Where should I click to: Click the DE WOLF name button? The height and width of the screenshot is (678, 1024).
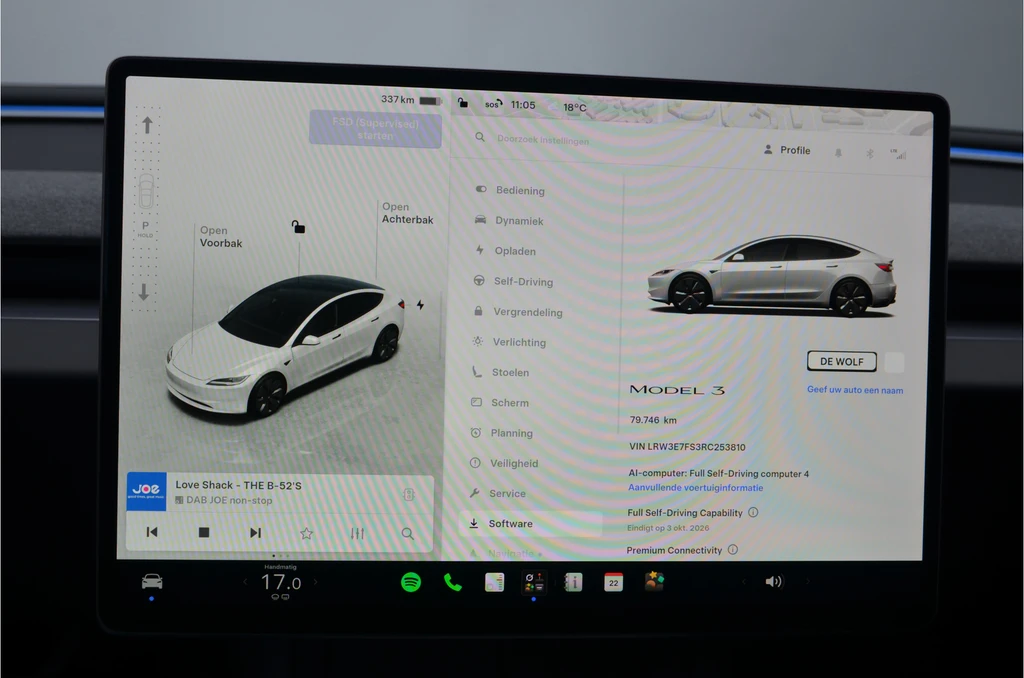click(842, 361)
